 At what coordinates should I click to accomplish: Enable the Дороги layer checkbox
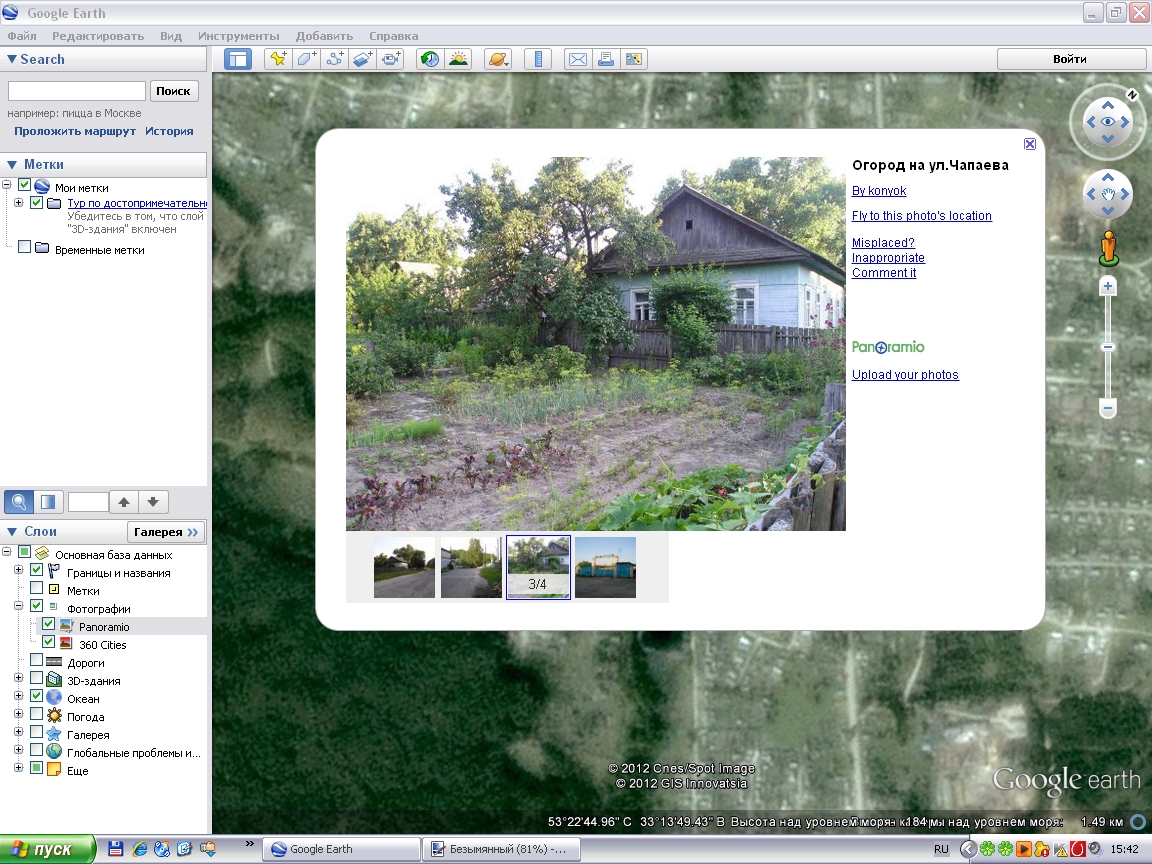tap(37, 661)
